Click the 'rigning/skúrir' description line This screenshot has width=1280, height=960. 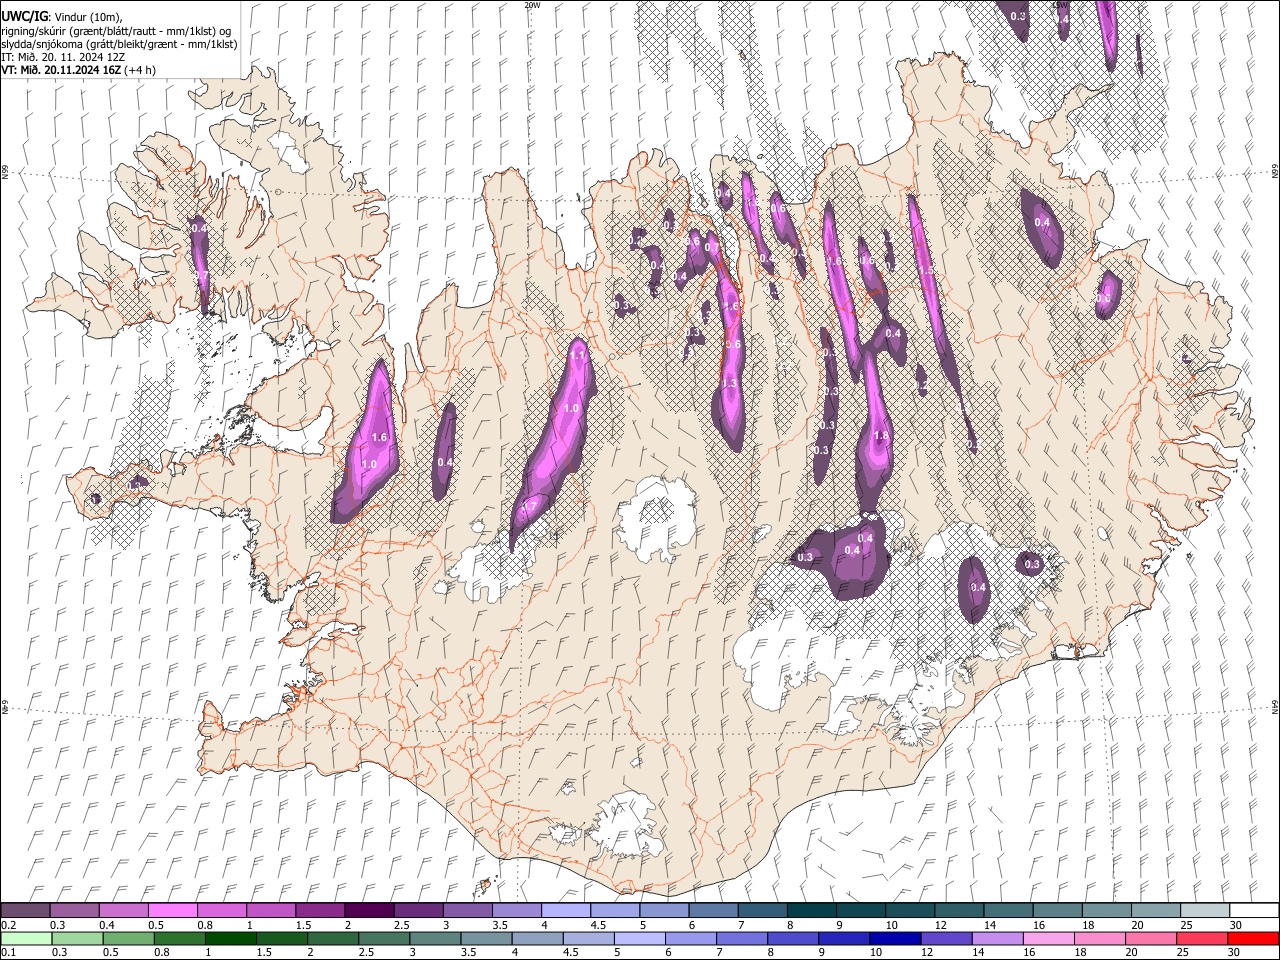(116, 30)
